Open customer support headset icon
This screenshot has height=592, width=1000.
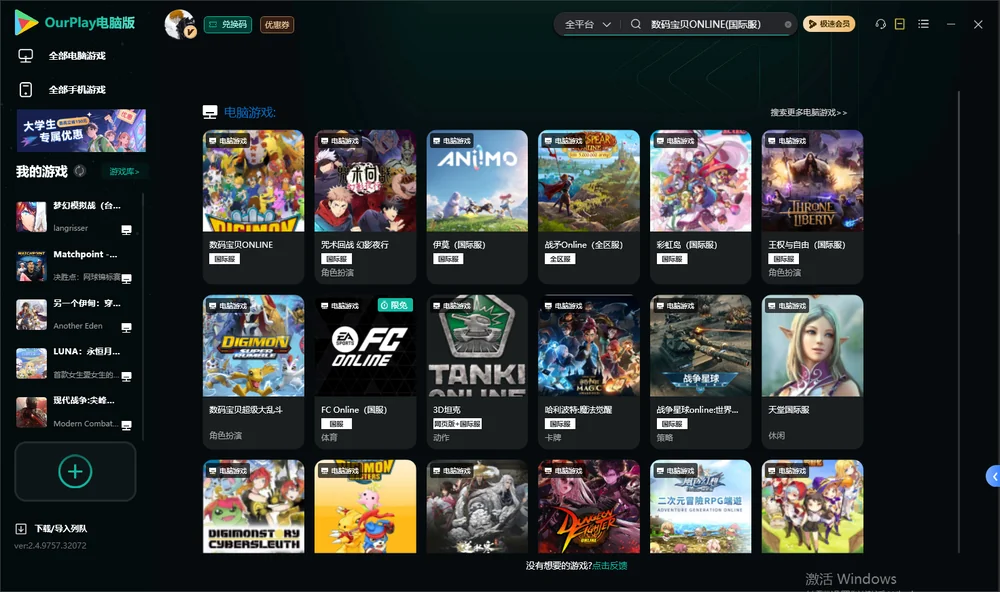click(880, 24)
